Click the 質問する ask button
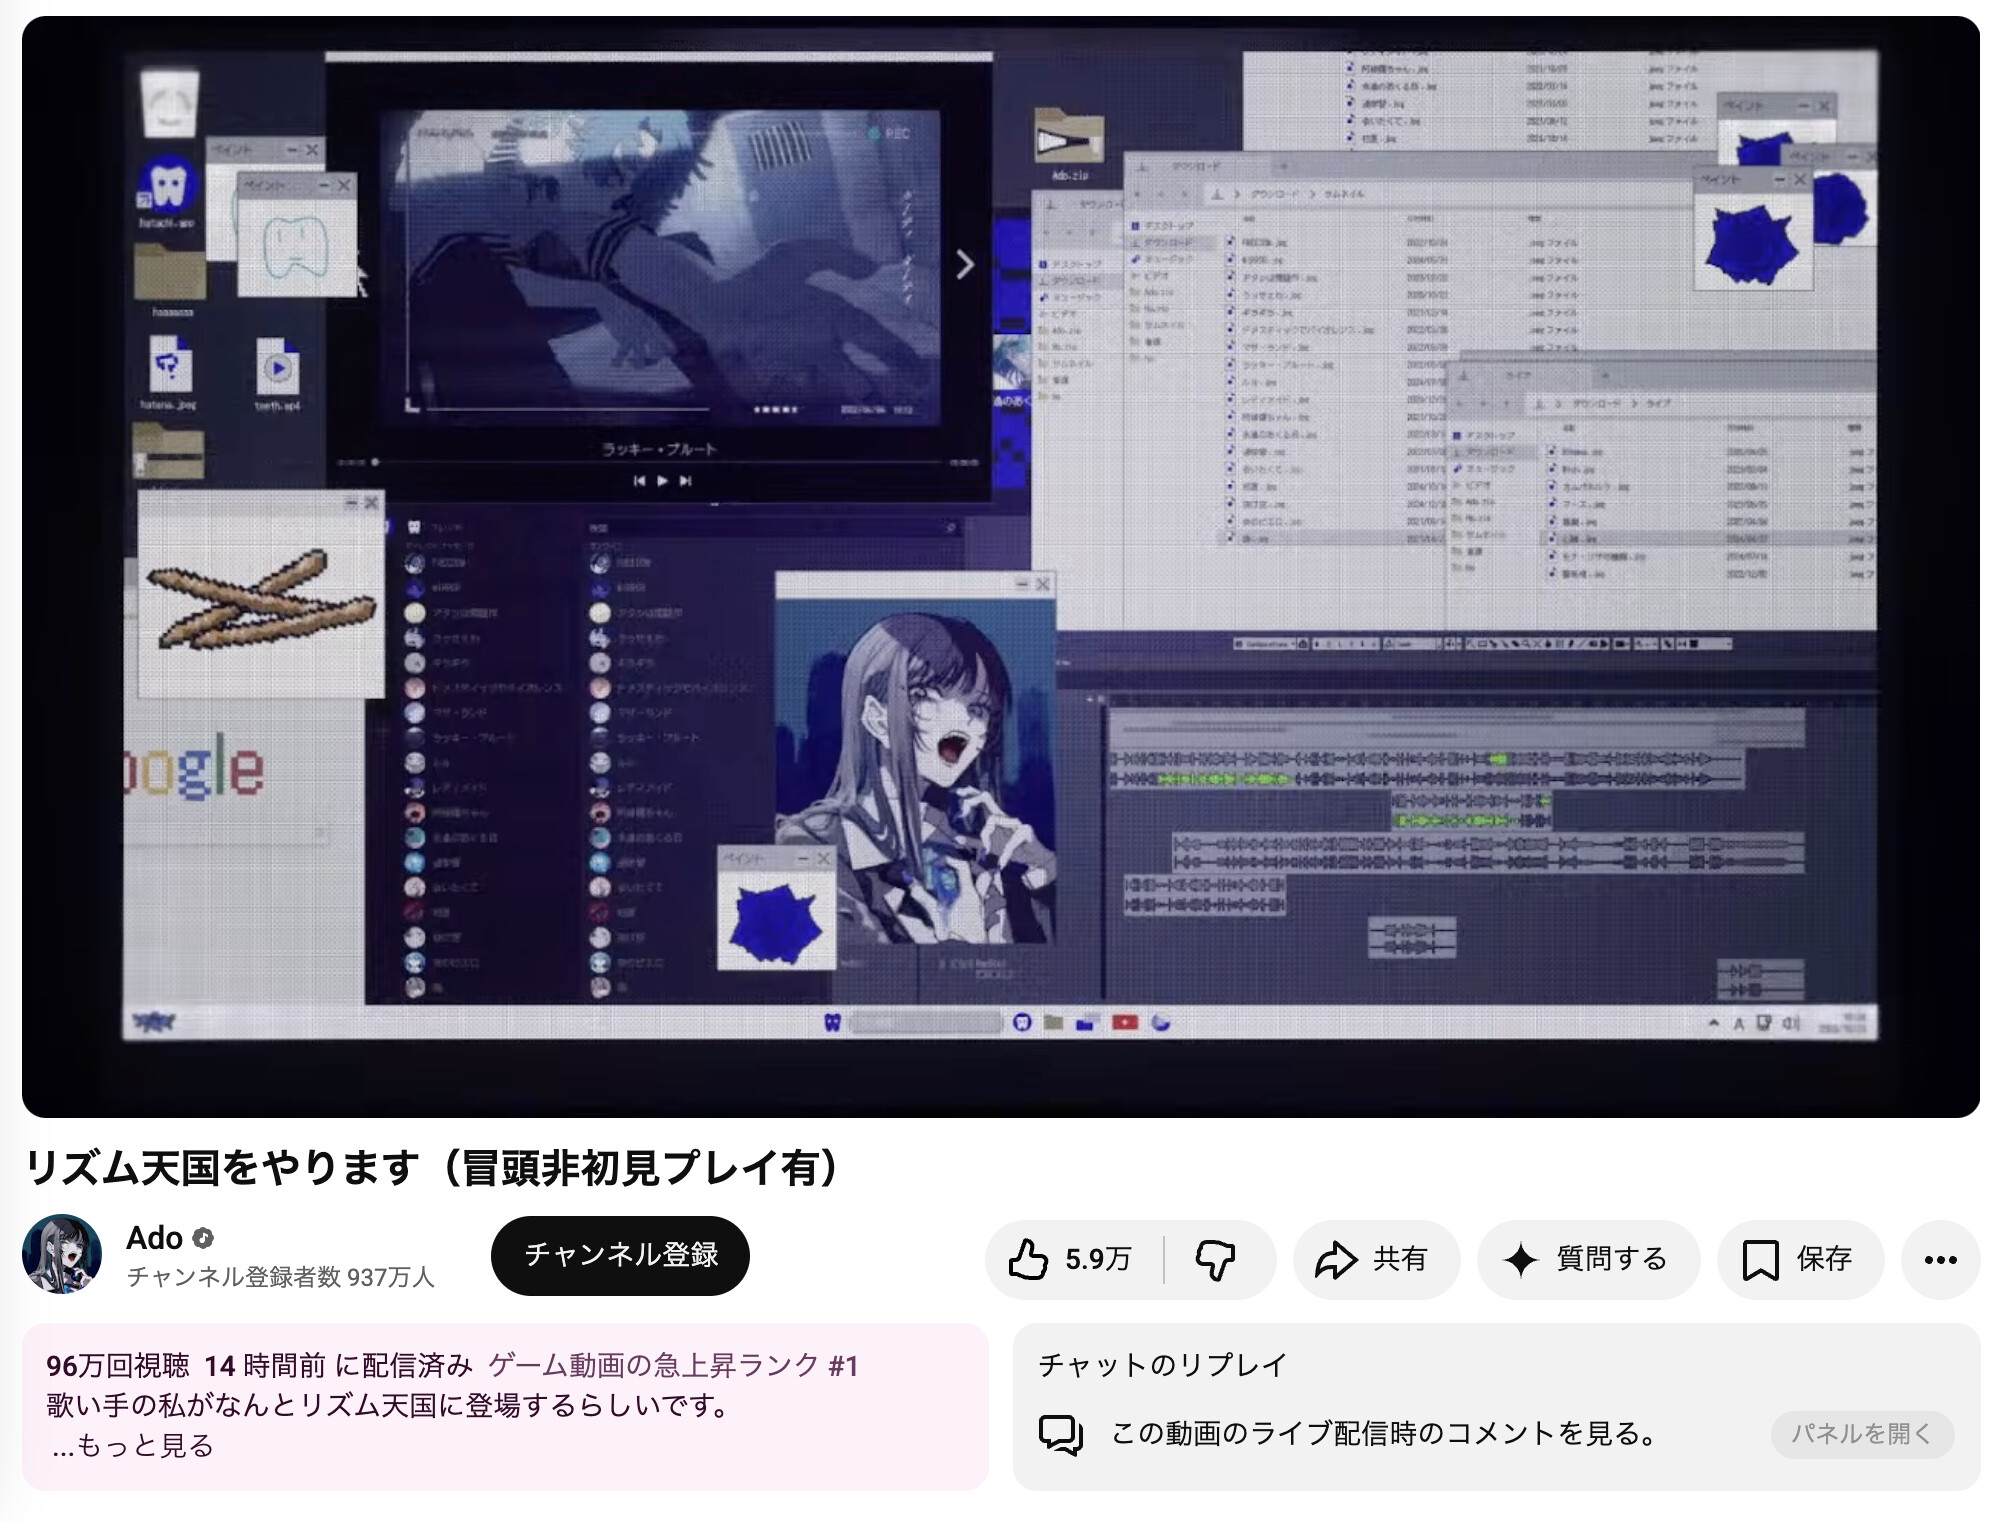This screenshot has height=1522, width=2006. point(1588,1259)
